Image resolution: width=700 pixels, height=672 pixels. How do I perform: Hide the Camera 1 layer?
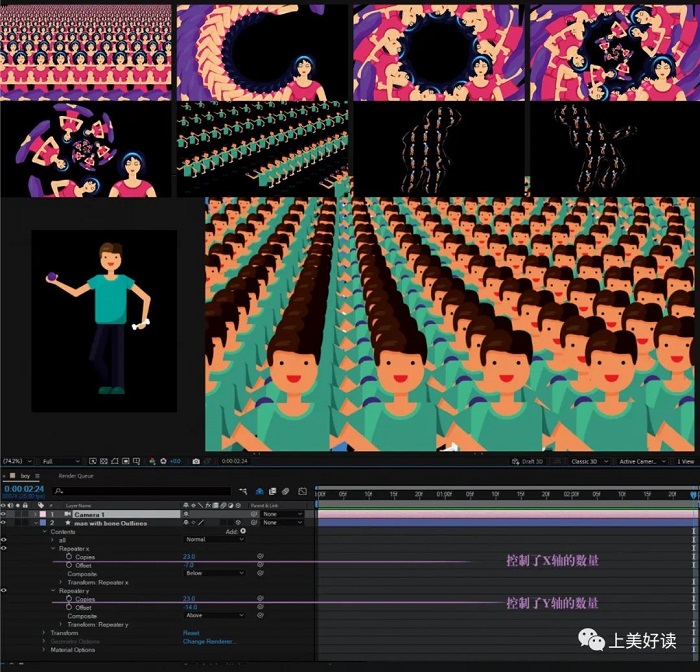5,514
